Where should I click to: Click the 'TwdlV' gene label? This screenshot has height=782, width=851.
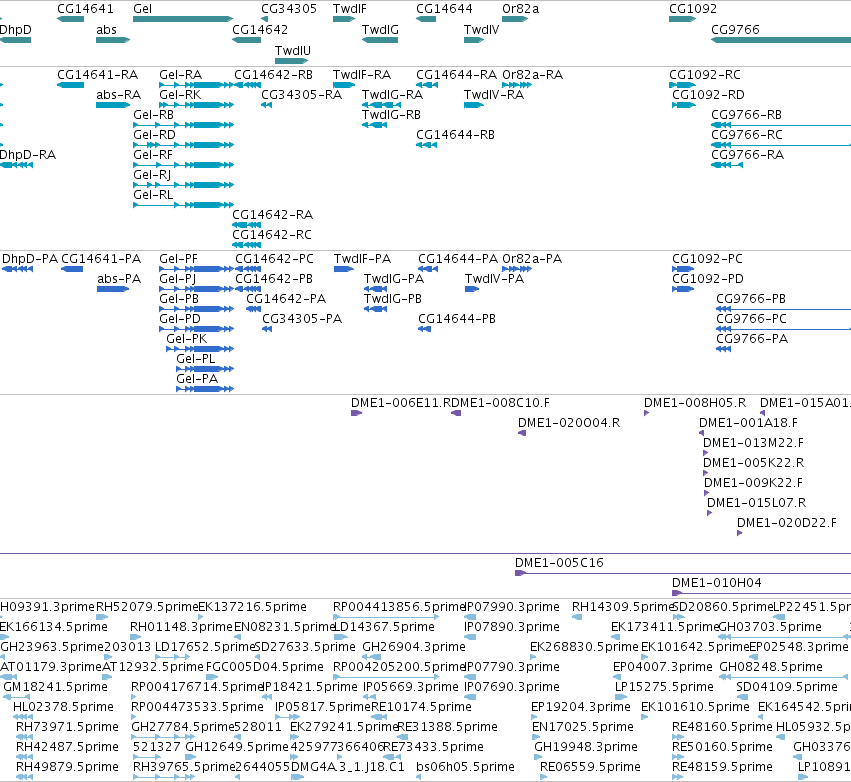(481, 30)
